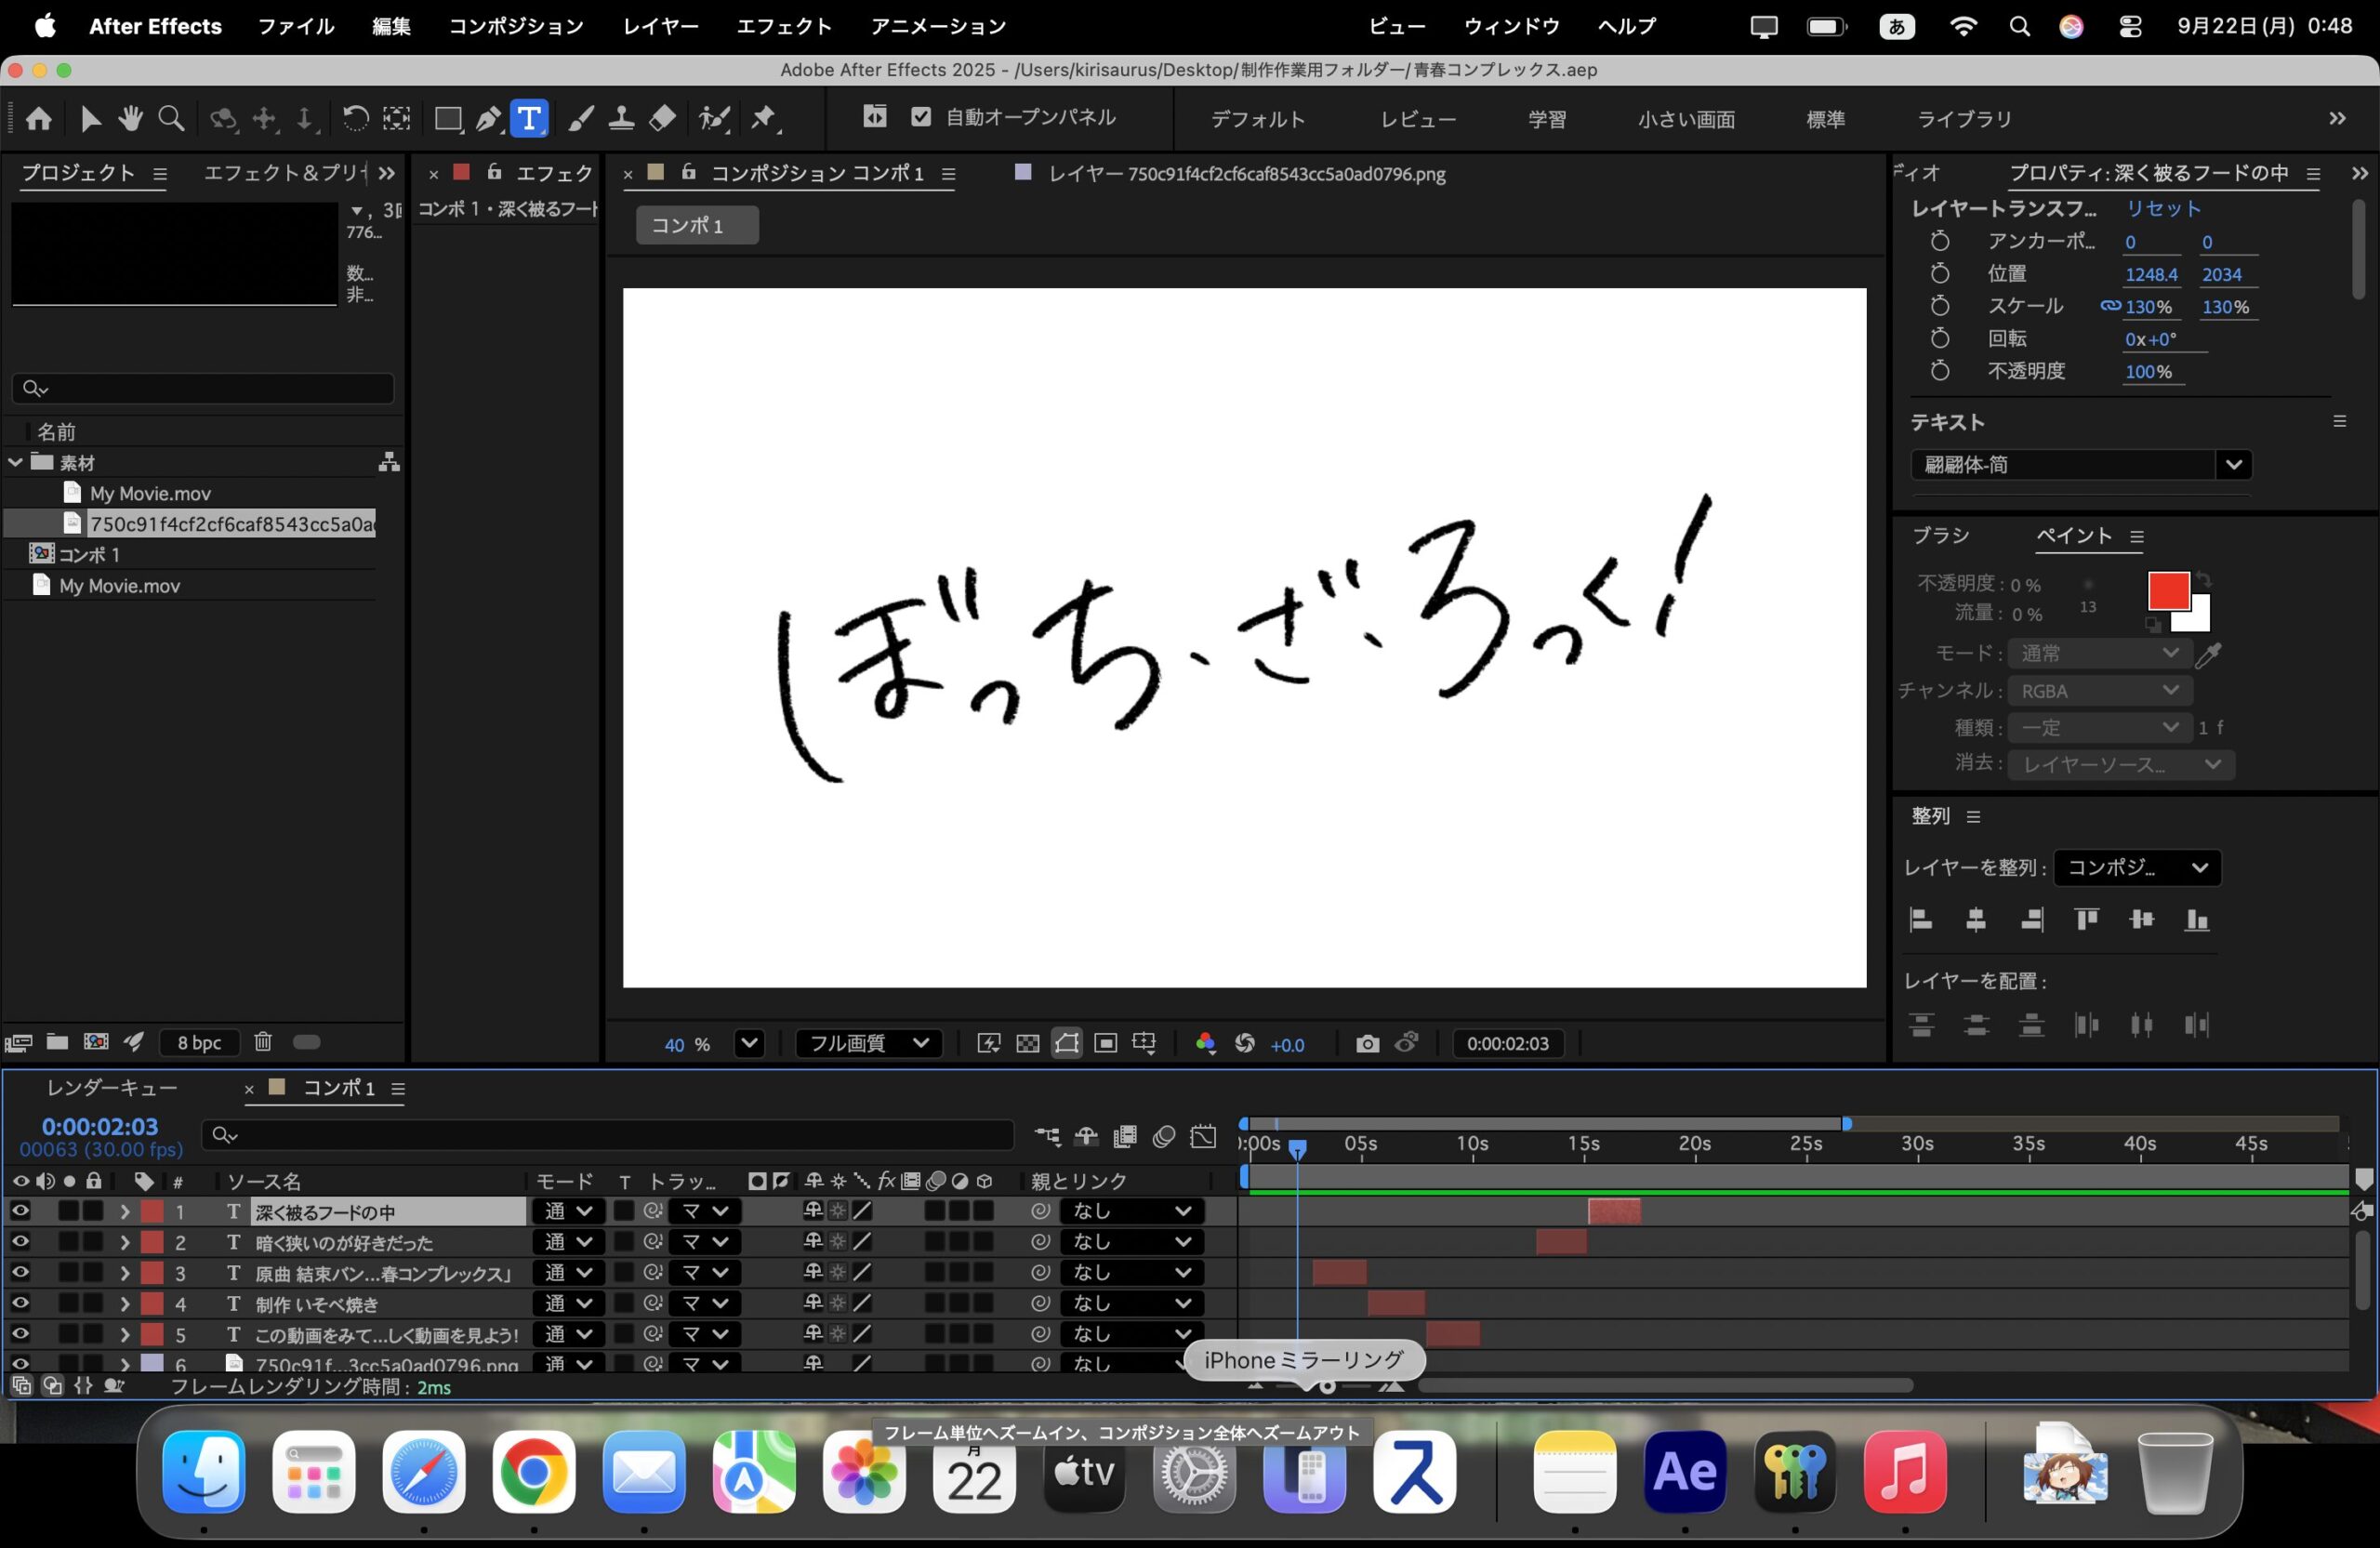Uncheck the 自動オープンパネル checkbox

(921, 117)
